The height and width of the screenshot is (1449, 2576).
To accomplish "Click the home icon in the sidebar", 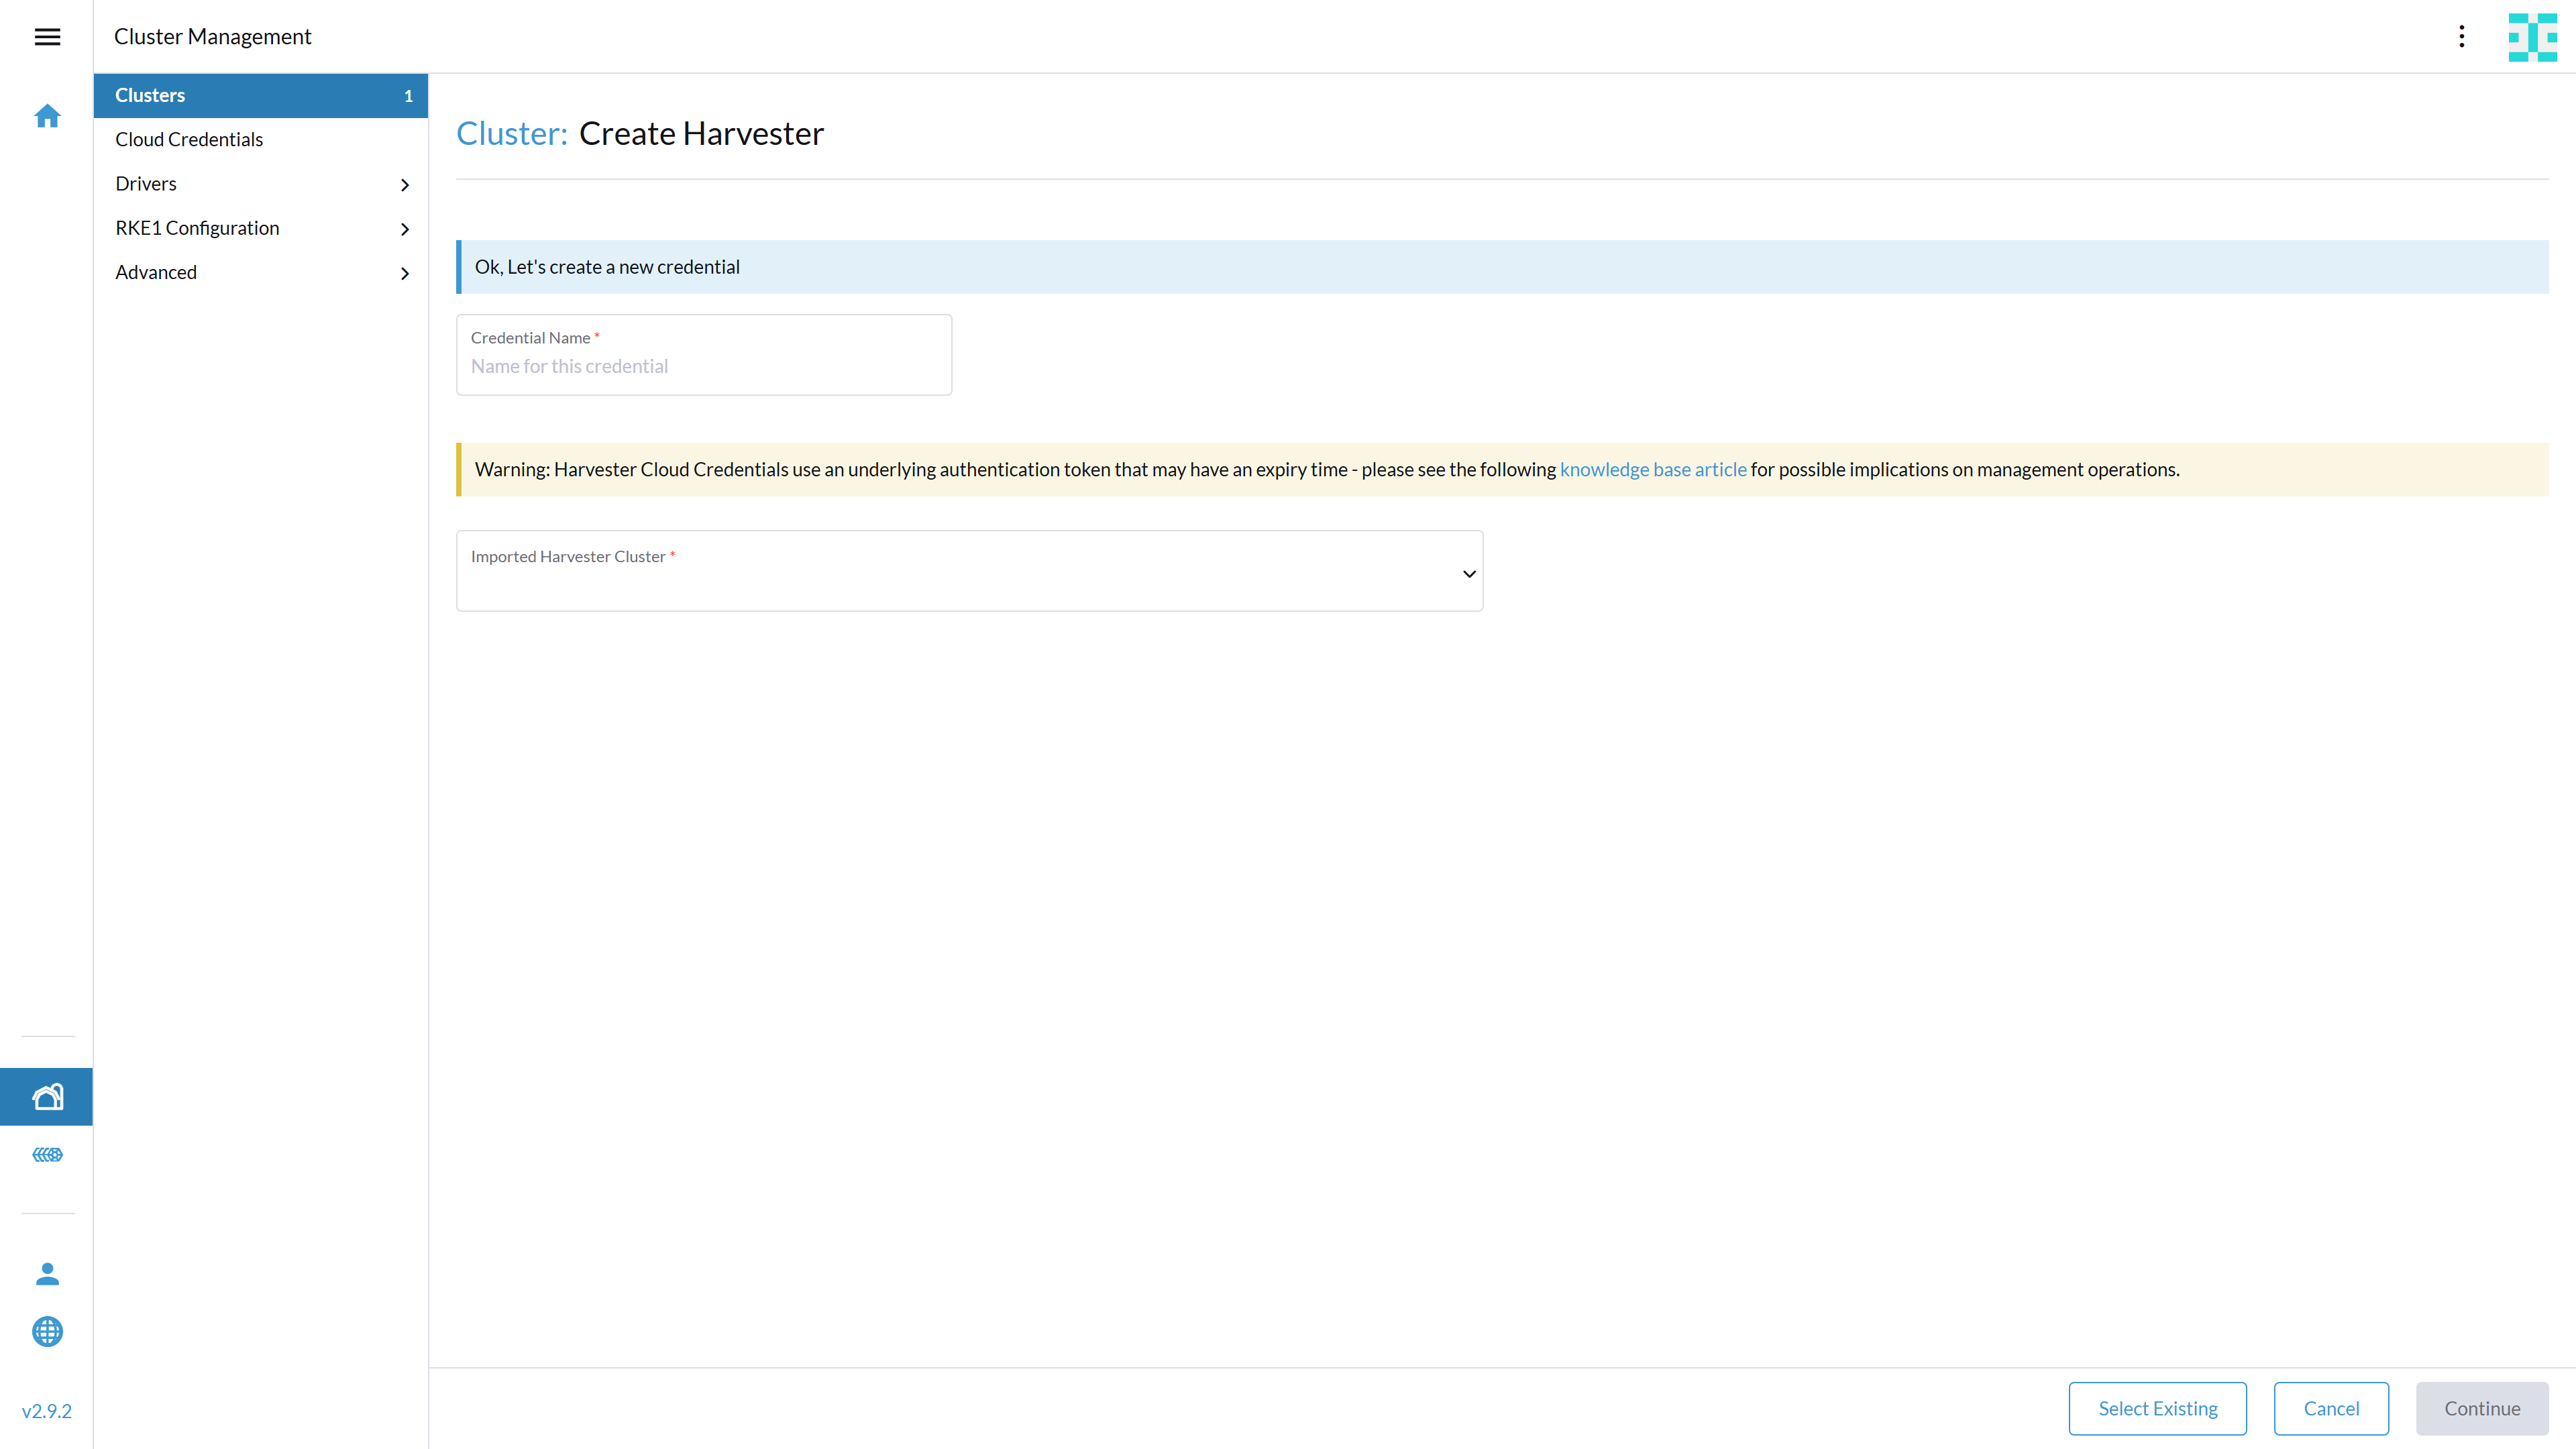I will (x=47, y=116).
